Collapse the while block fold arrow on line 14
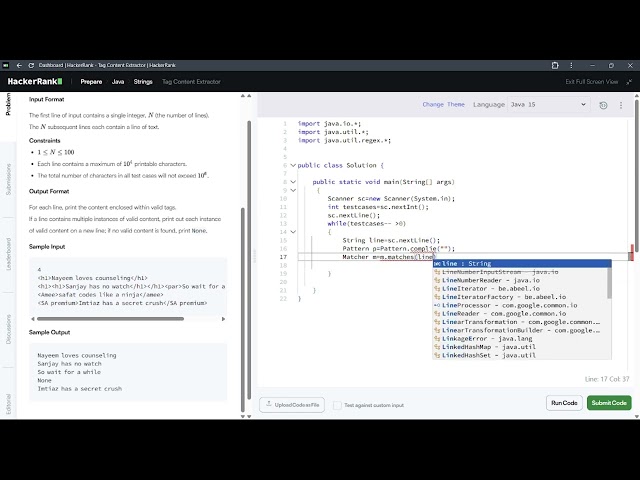This screenshot has width=640, height=480. click(x=293, y=232)
